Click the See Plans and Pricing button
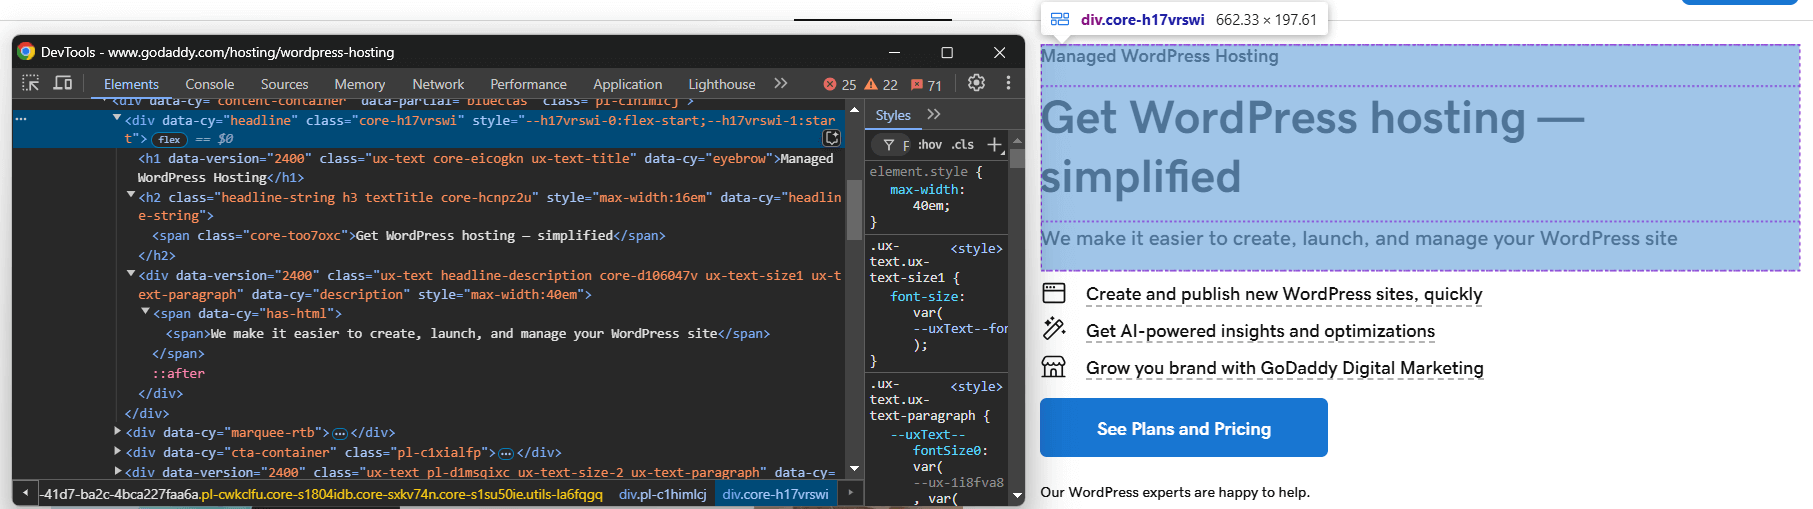 (1183, 428)
